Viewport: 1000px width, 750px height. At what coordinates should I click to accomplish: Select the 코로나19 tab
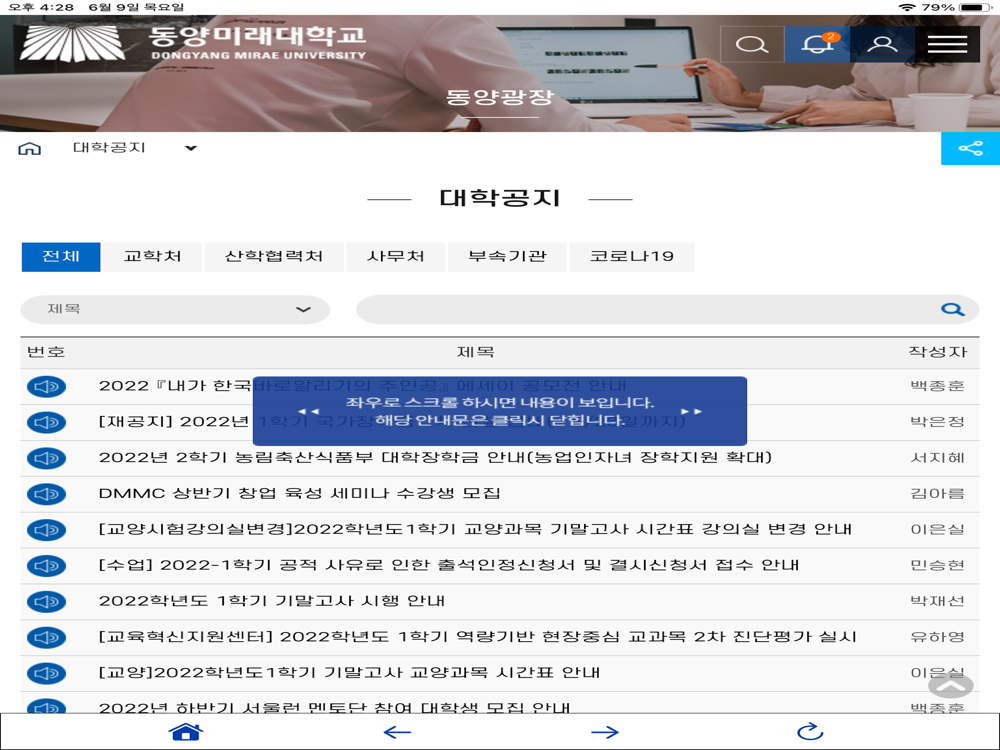coord(631,256)
